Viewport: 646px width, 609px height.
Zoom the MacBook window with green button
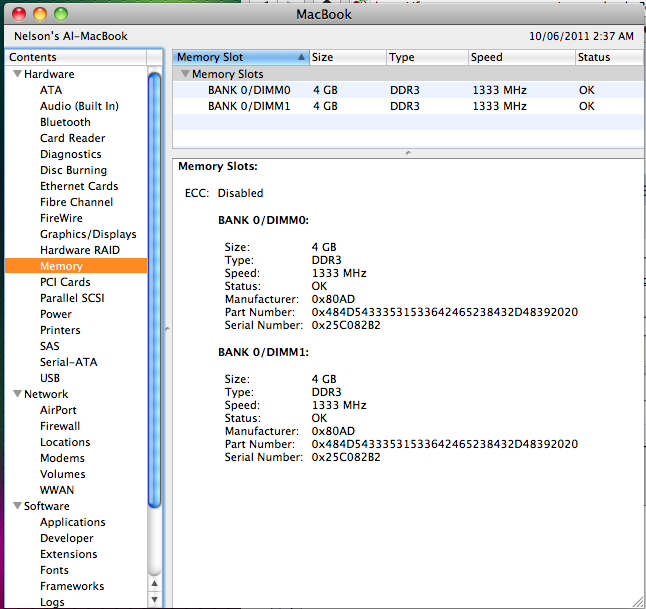[61, 14]
